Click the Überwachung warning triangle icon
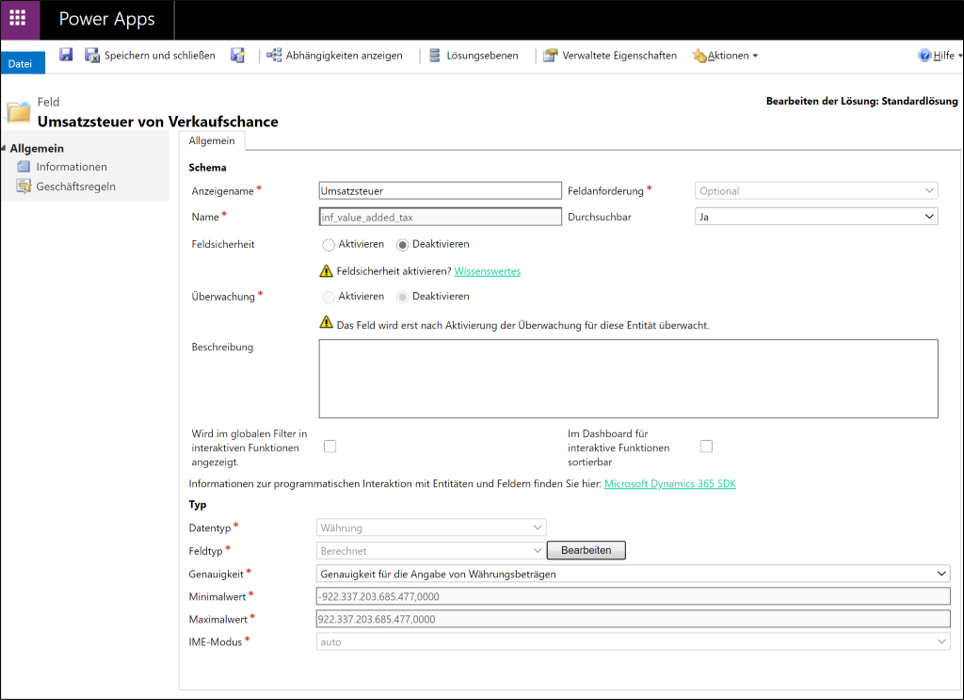964x700 pixels. coord(326,323)
